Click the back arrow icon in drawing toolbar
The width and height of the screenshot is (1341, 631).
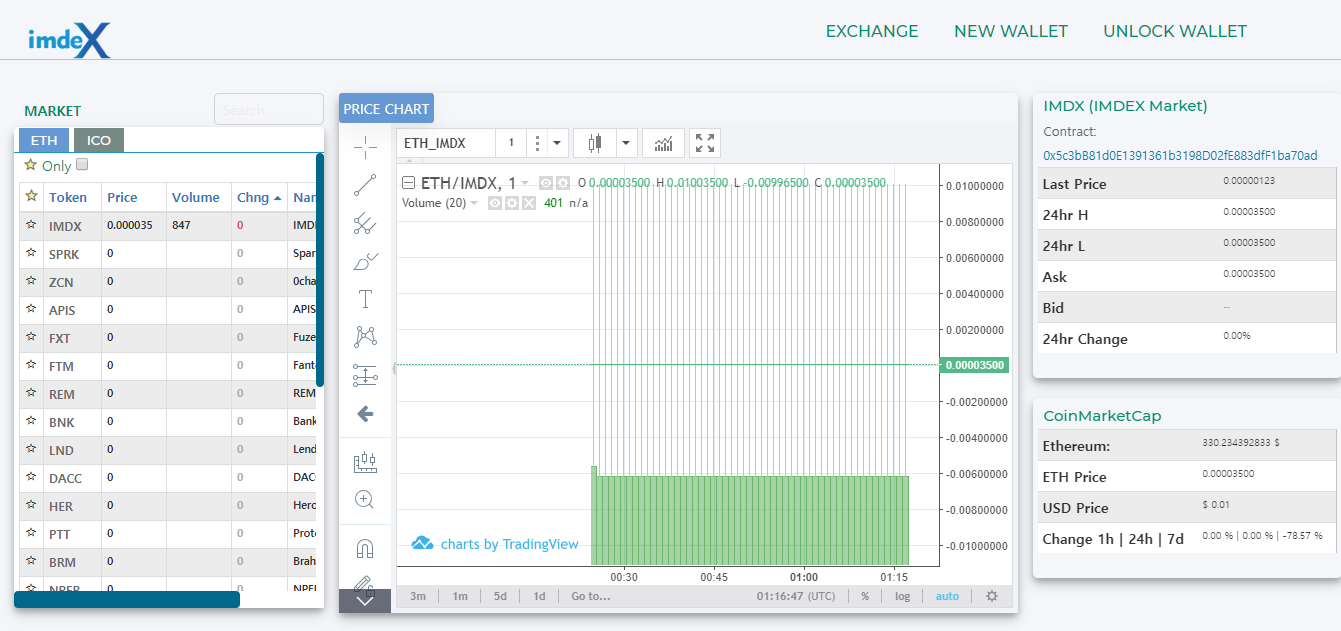365,413
